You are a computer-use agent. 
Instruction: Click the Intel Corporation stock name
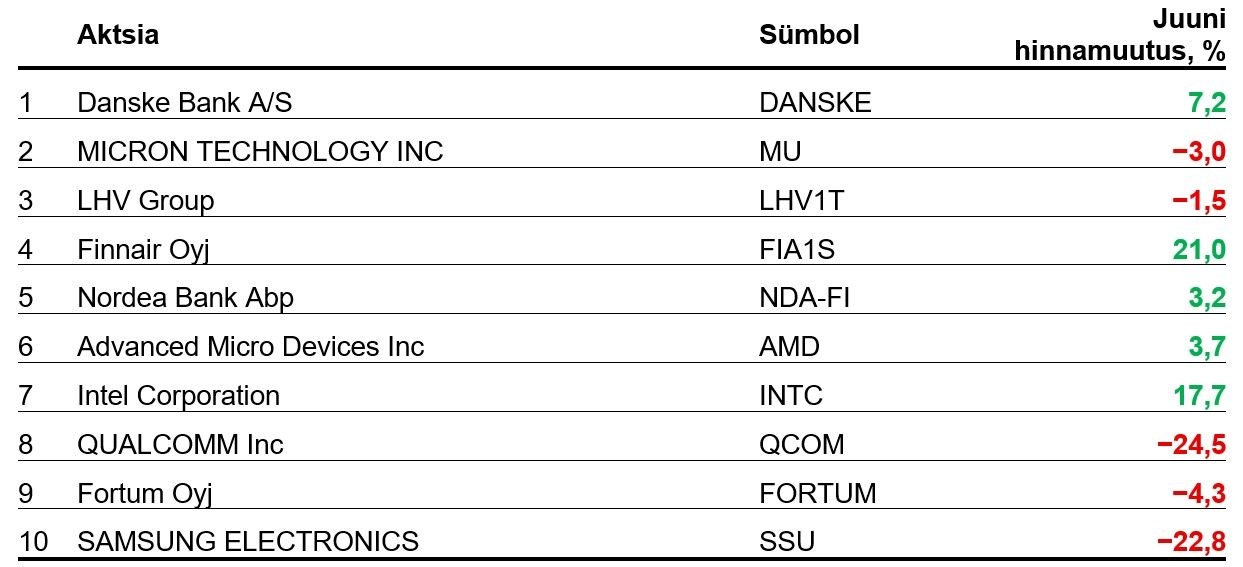[x=179, y=395]
